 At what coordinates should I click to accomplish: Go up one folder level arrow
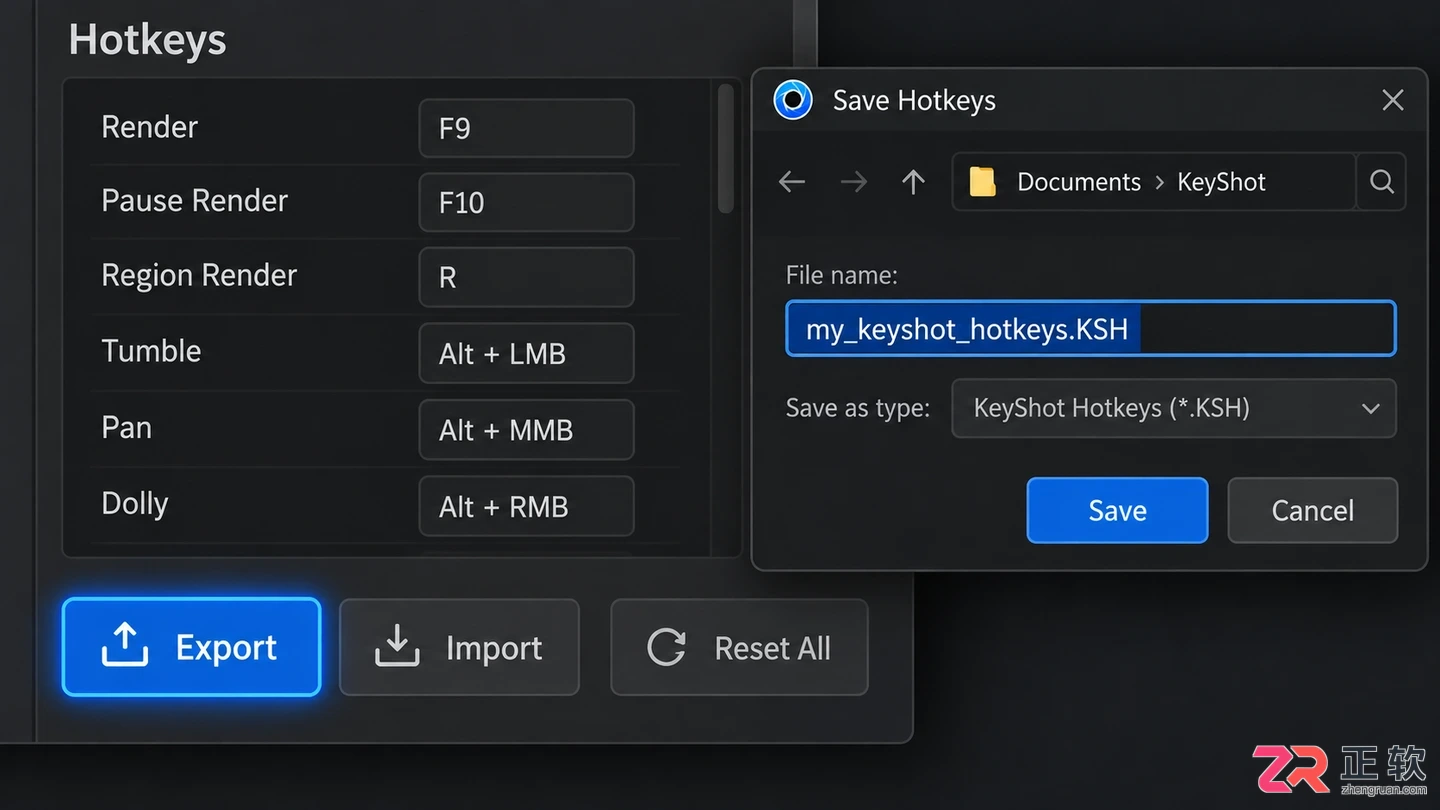(913, 181)
